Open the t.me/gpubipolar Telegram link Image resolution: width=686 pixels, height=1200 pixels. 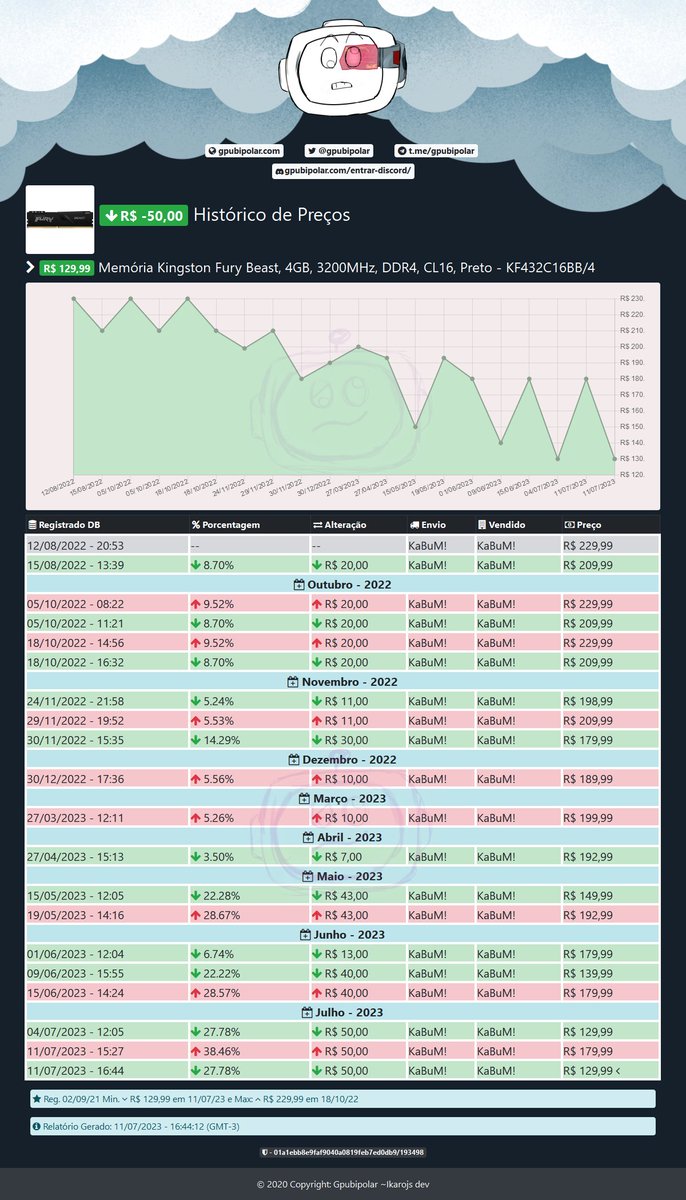click(x=435, y=151)
